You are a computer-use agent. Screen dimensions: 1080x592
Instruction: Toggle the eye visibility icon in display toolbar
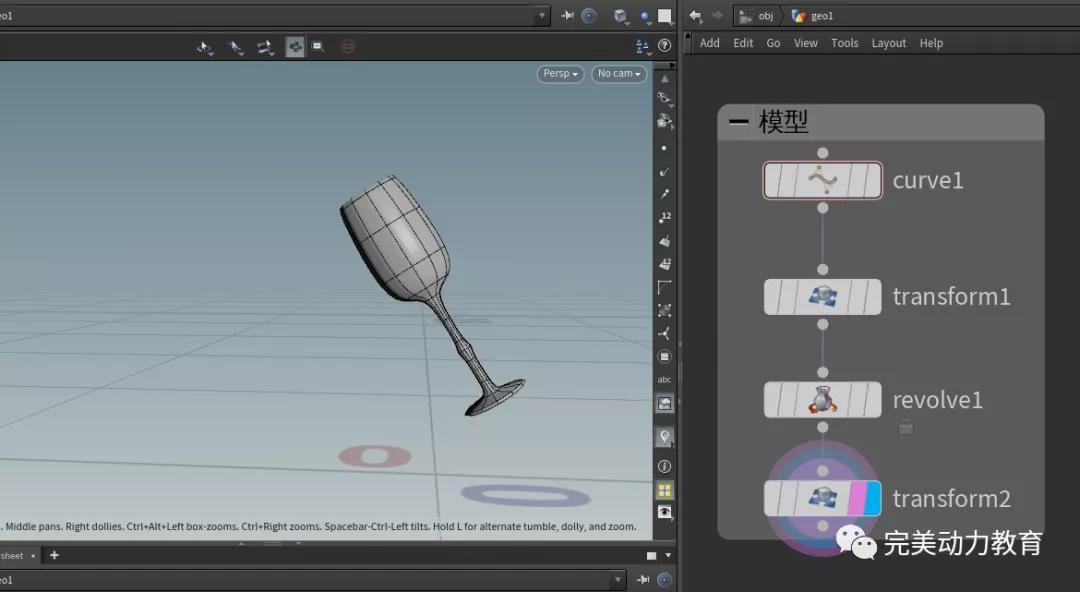[x=664, y=513]
